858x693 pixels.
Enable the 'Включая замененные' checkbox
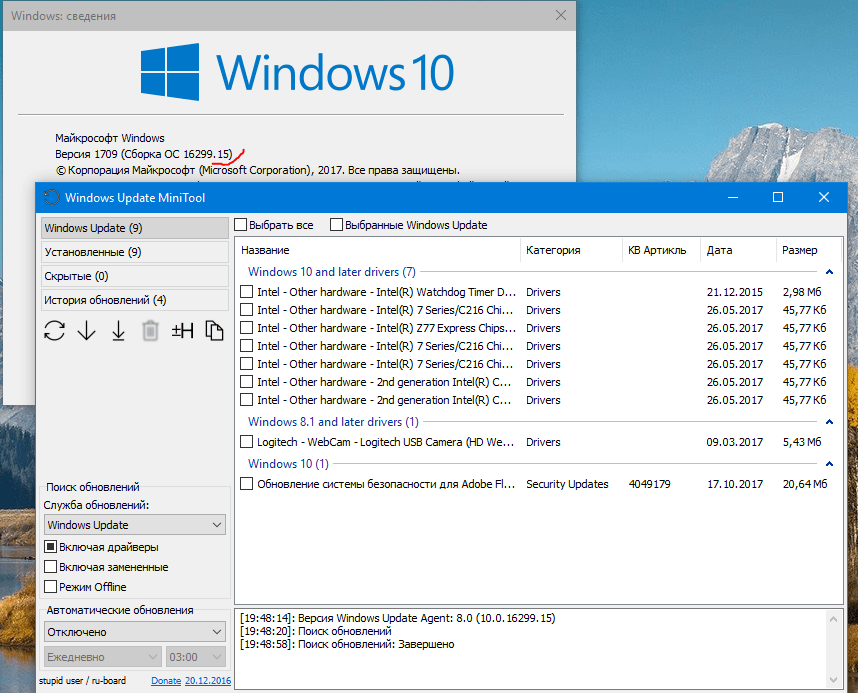50,567
